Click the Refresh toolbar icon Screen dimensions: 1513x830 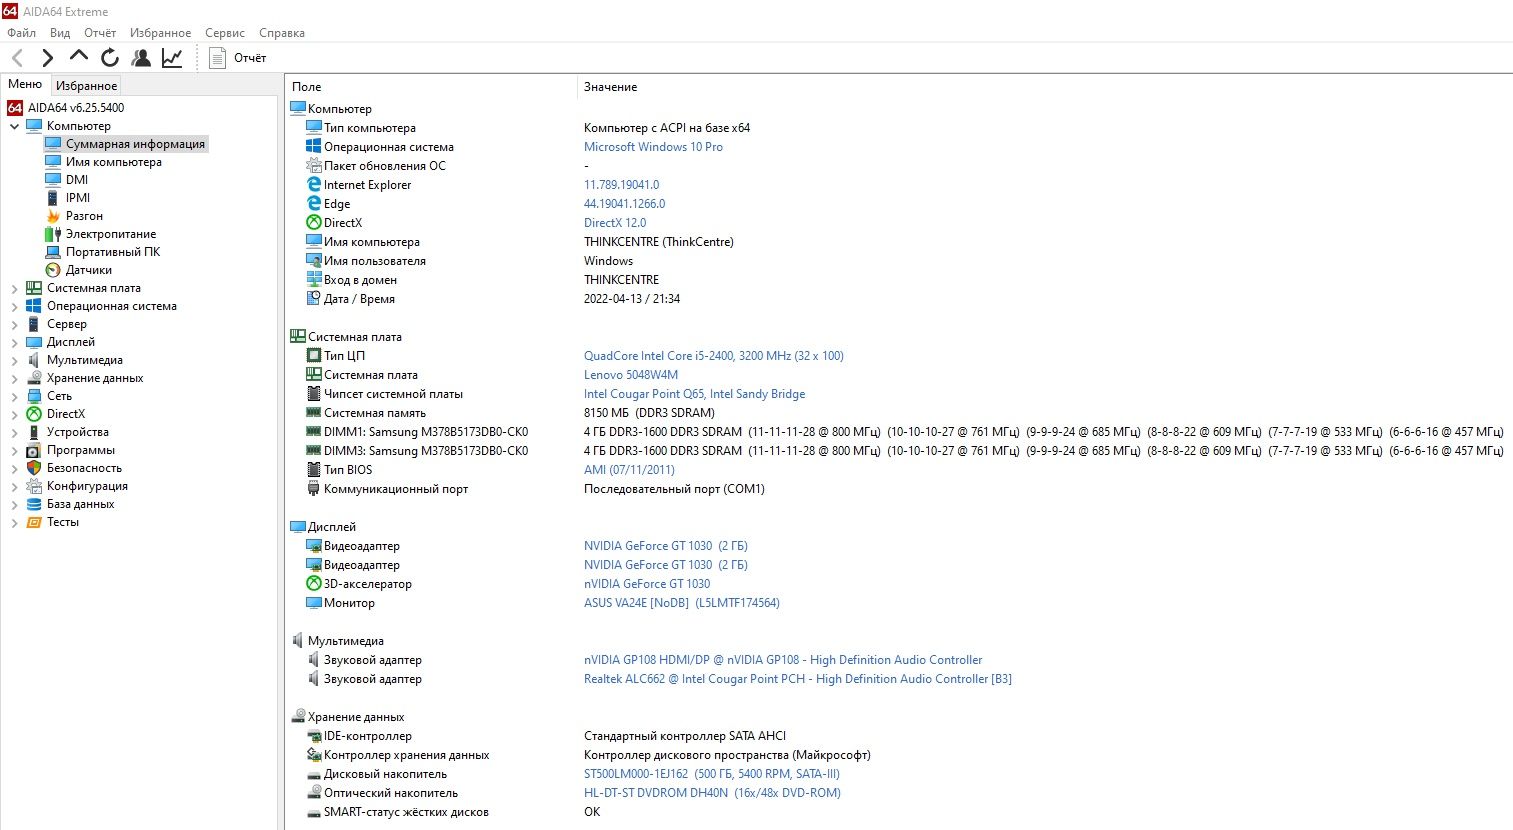pyautogui.click(x=110, y=58)
